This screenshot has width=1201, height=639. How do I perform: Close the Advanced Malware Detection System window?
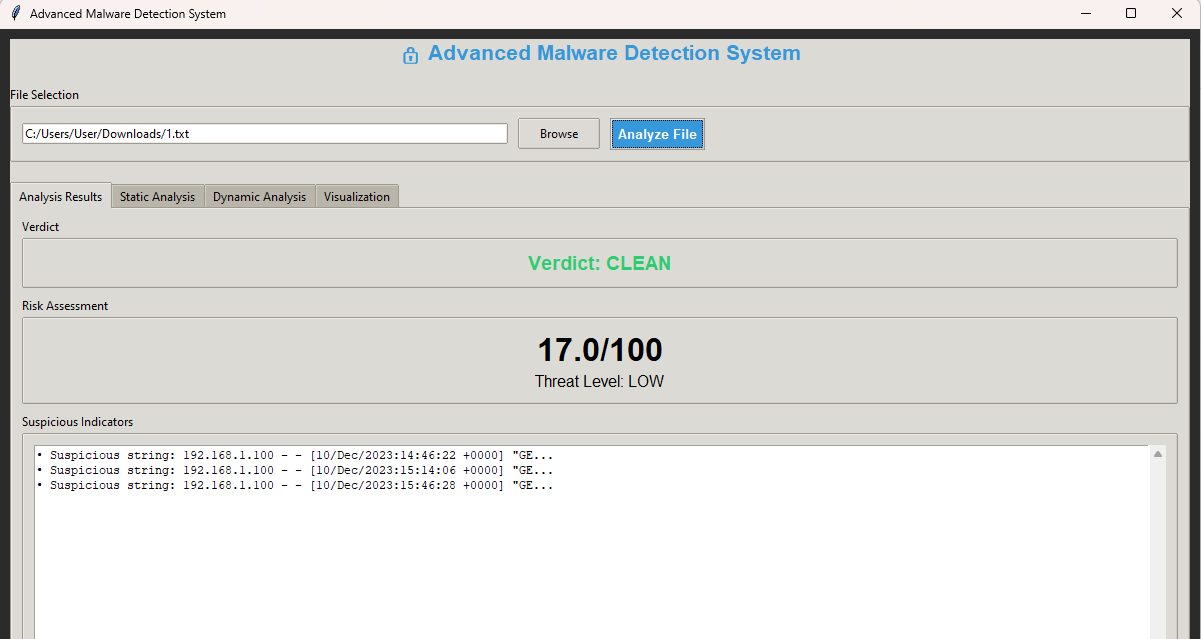pos(1177,14)
